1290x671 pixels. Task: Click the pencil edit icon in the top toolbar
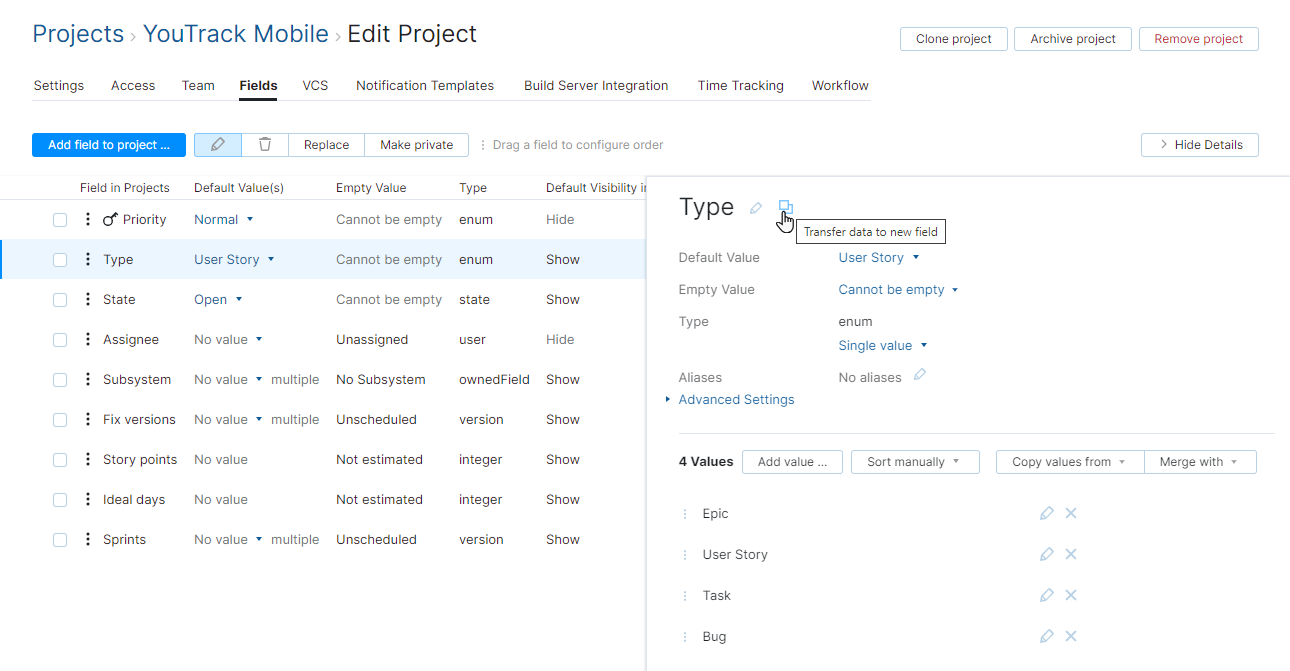pos(217,144)
